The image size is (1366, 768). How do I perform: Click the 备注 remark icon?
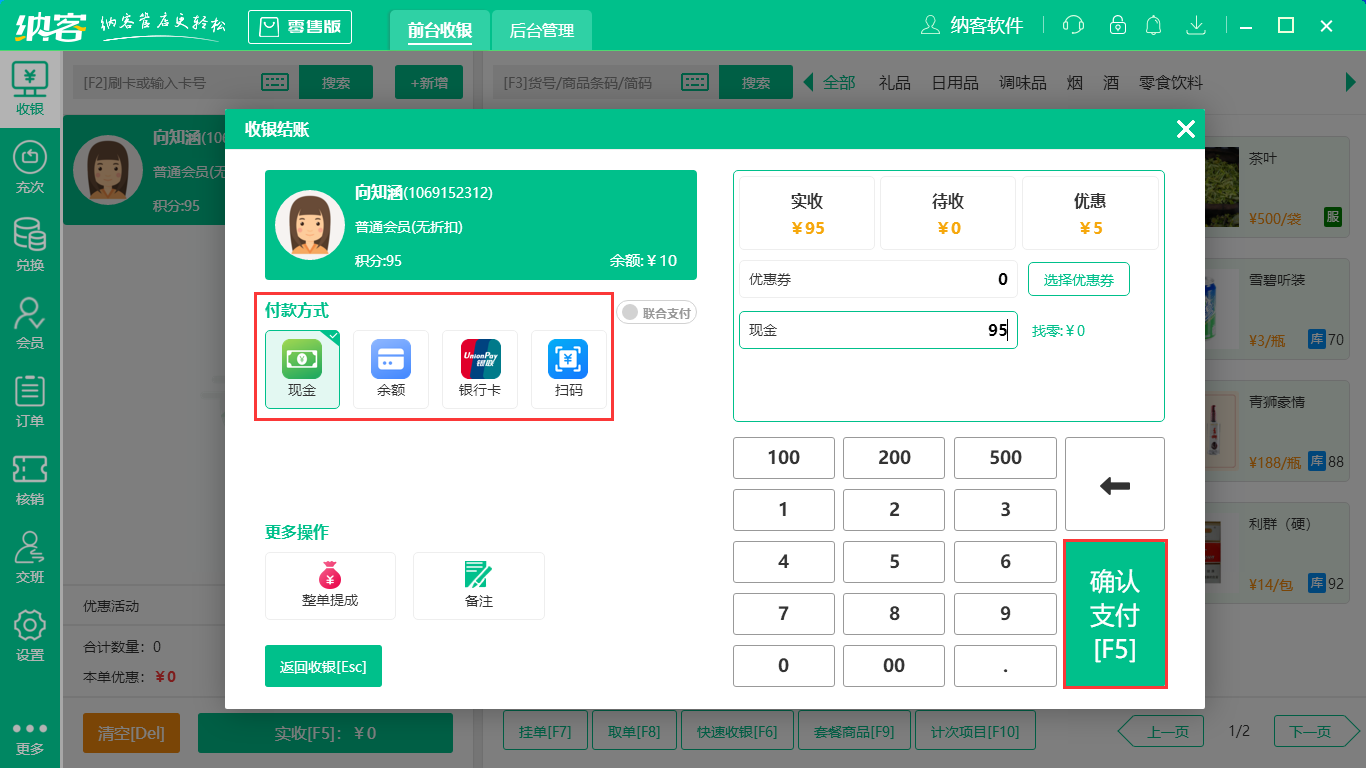[x=479, y=586]
